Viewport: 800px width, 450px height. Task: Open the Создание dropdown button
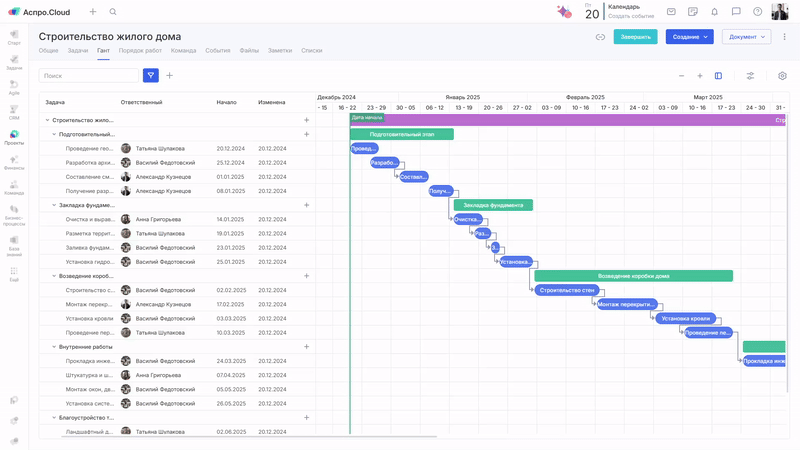tap(690, 37)
